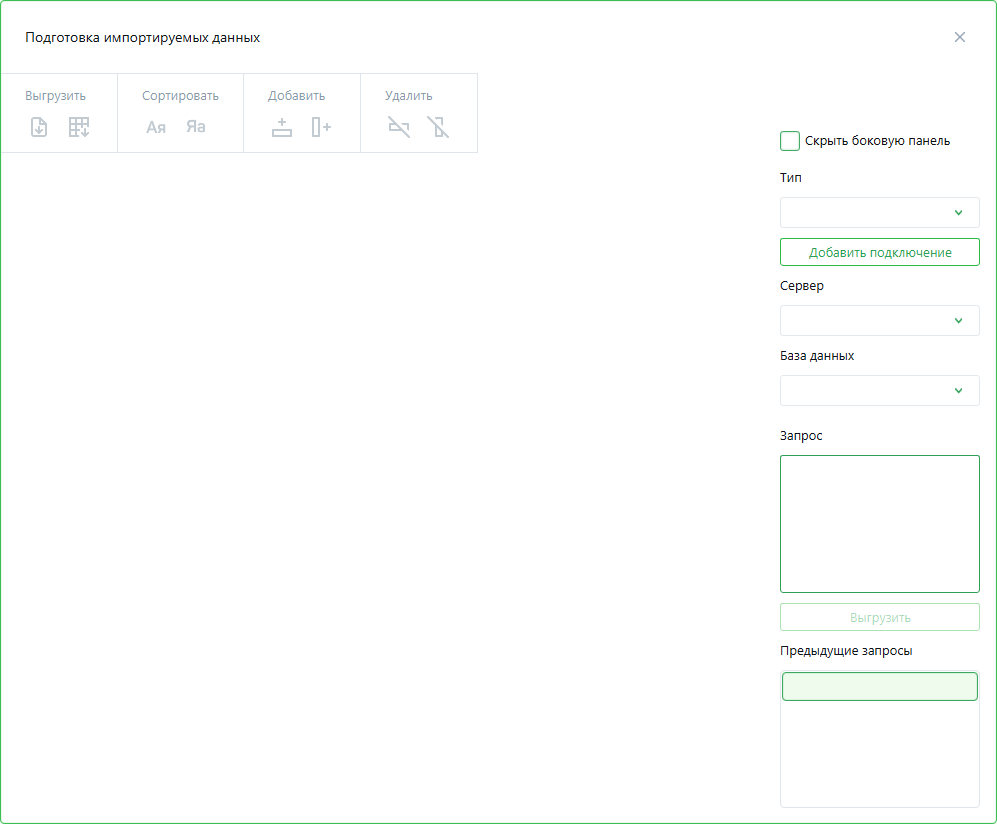This screenshot has height=824, width=997.
Task: Select the highlighted entry in Предыдущие запросы
Action: click(x=879, y=687)
